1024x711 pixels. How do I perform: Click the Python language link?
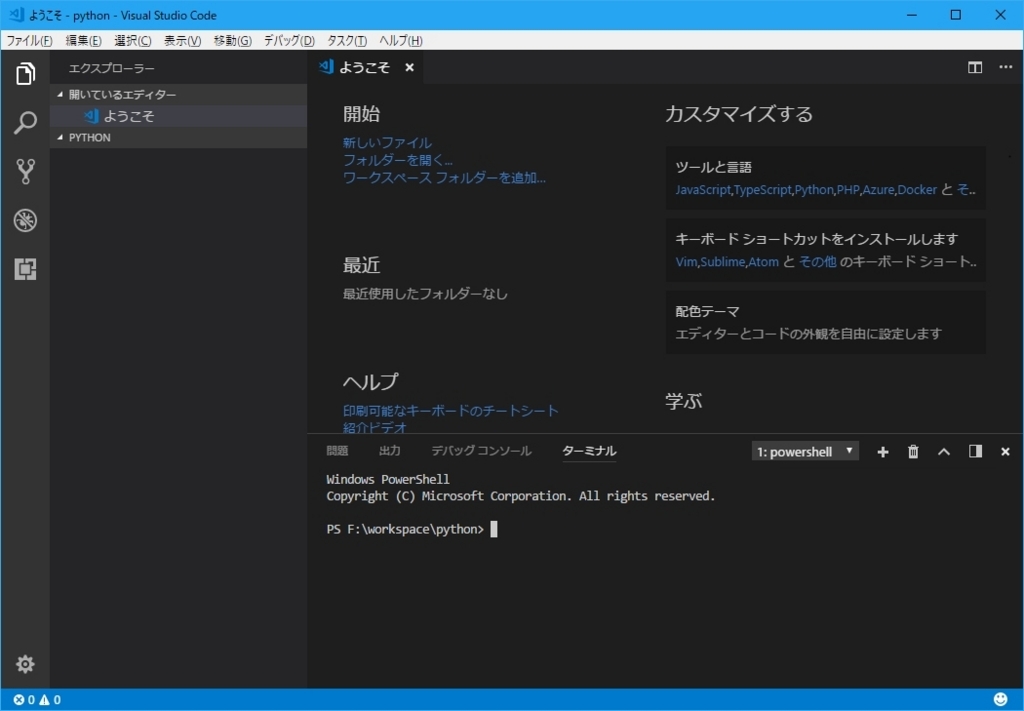click(x=814, y=190)
